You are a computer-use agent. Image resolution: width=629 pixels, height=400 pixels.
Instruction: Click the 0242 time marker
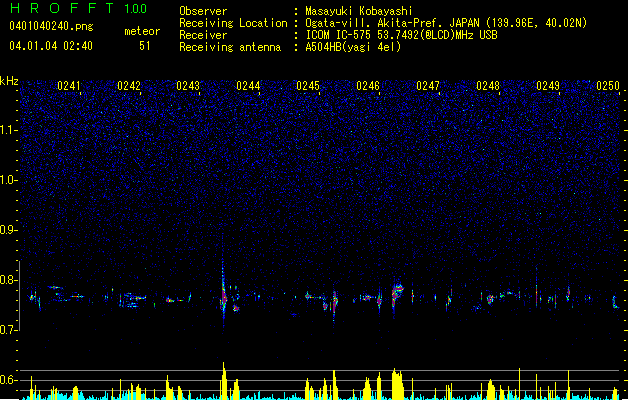129,86
